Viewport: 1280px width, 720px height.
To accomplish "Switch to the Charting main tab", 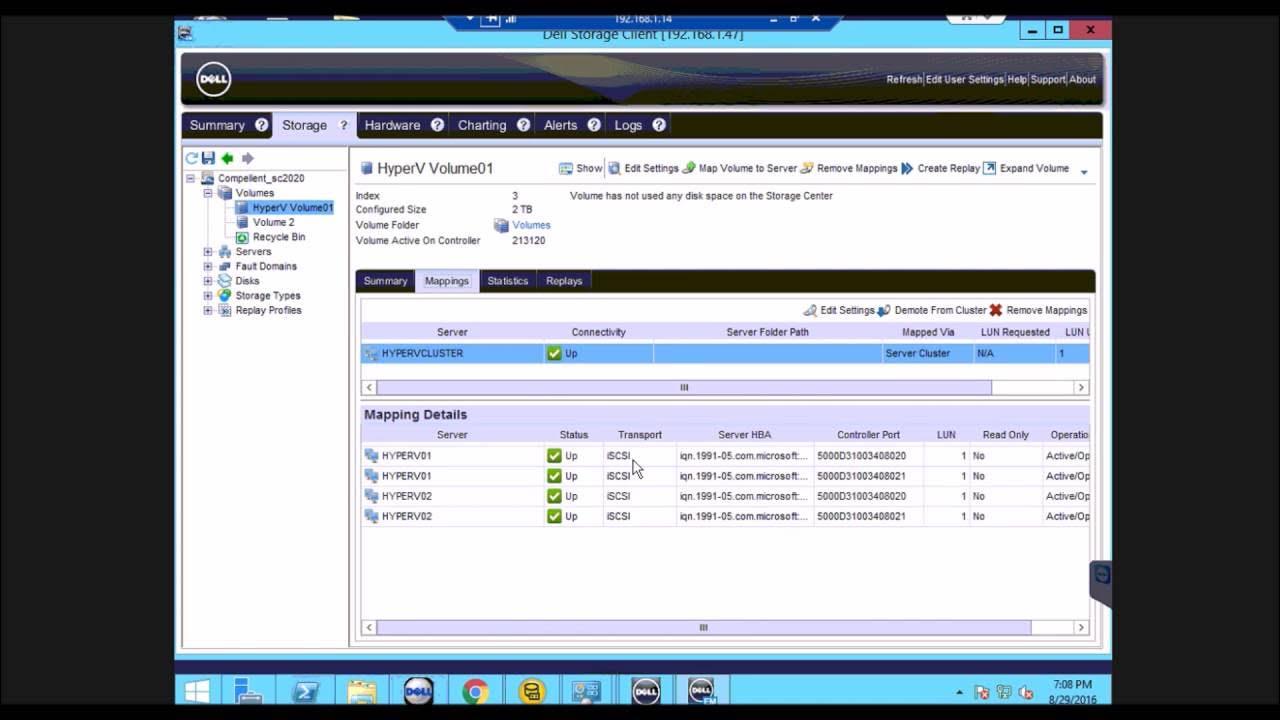I will (482, 125).
